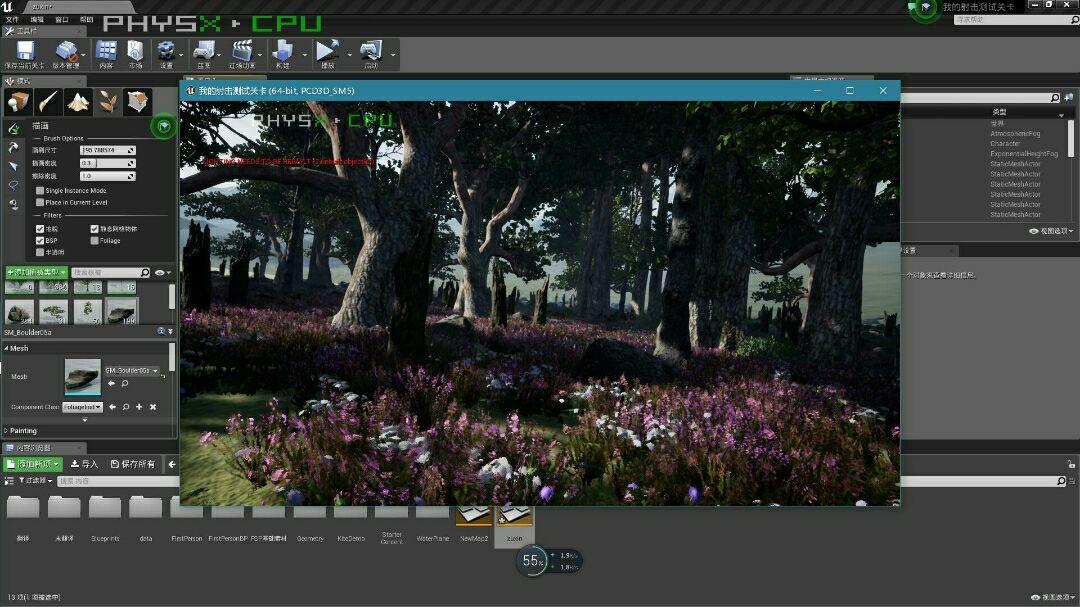The height and width of the screenshot is (607, 1080).
Task: Select the Foliage mode leaf icon
Action: tap(108, 102)
